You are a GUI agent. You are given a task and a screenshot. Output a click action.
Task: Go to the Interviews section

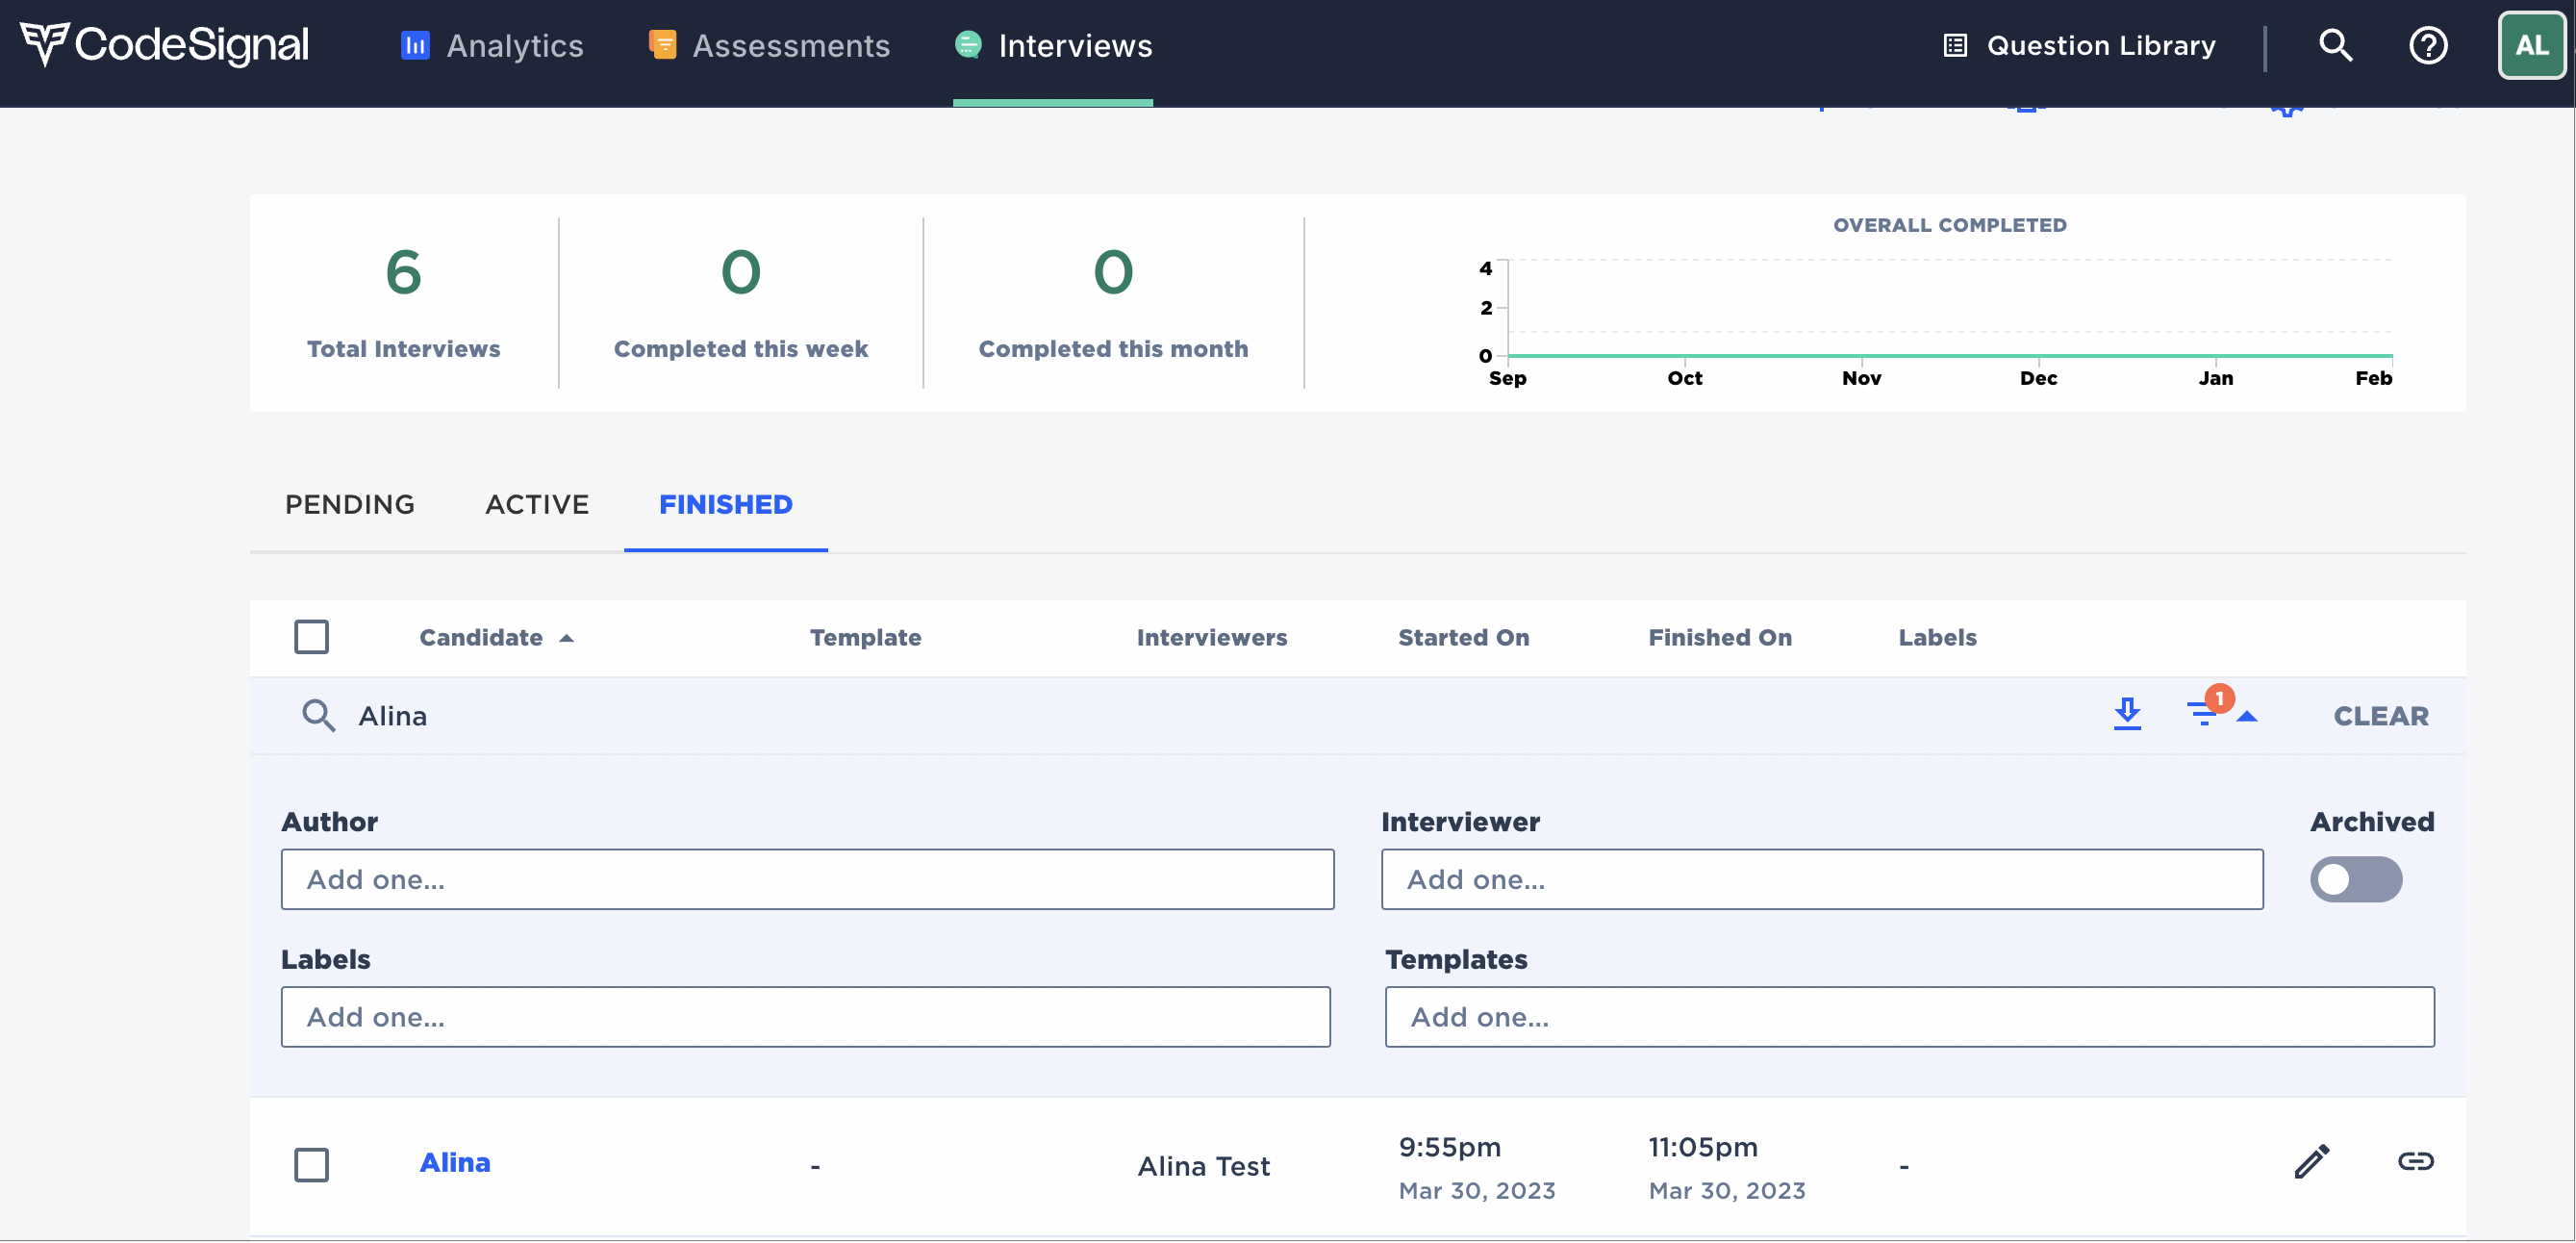[x=1053, y=45]
